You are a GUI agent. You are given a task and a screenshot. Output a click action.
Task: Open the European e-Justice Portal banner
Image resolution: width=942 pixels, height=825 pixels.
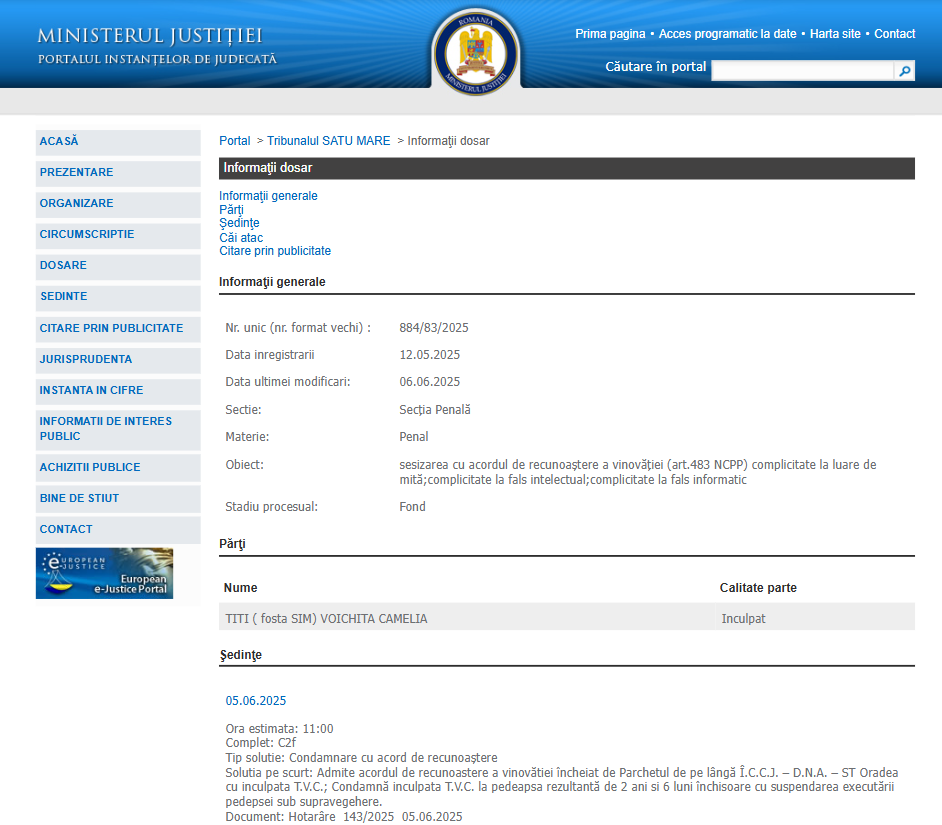pyautogui.click(x=105, y=573)
